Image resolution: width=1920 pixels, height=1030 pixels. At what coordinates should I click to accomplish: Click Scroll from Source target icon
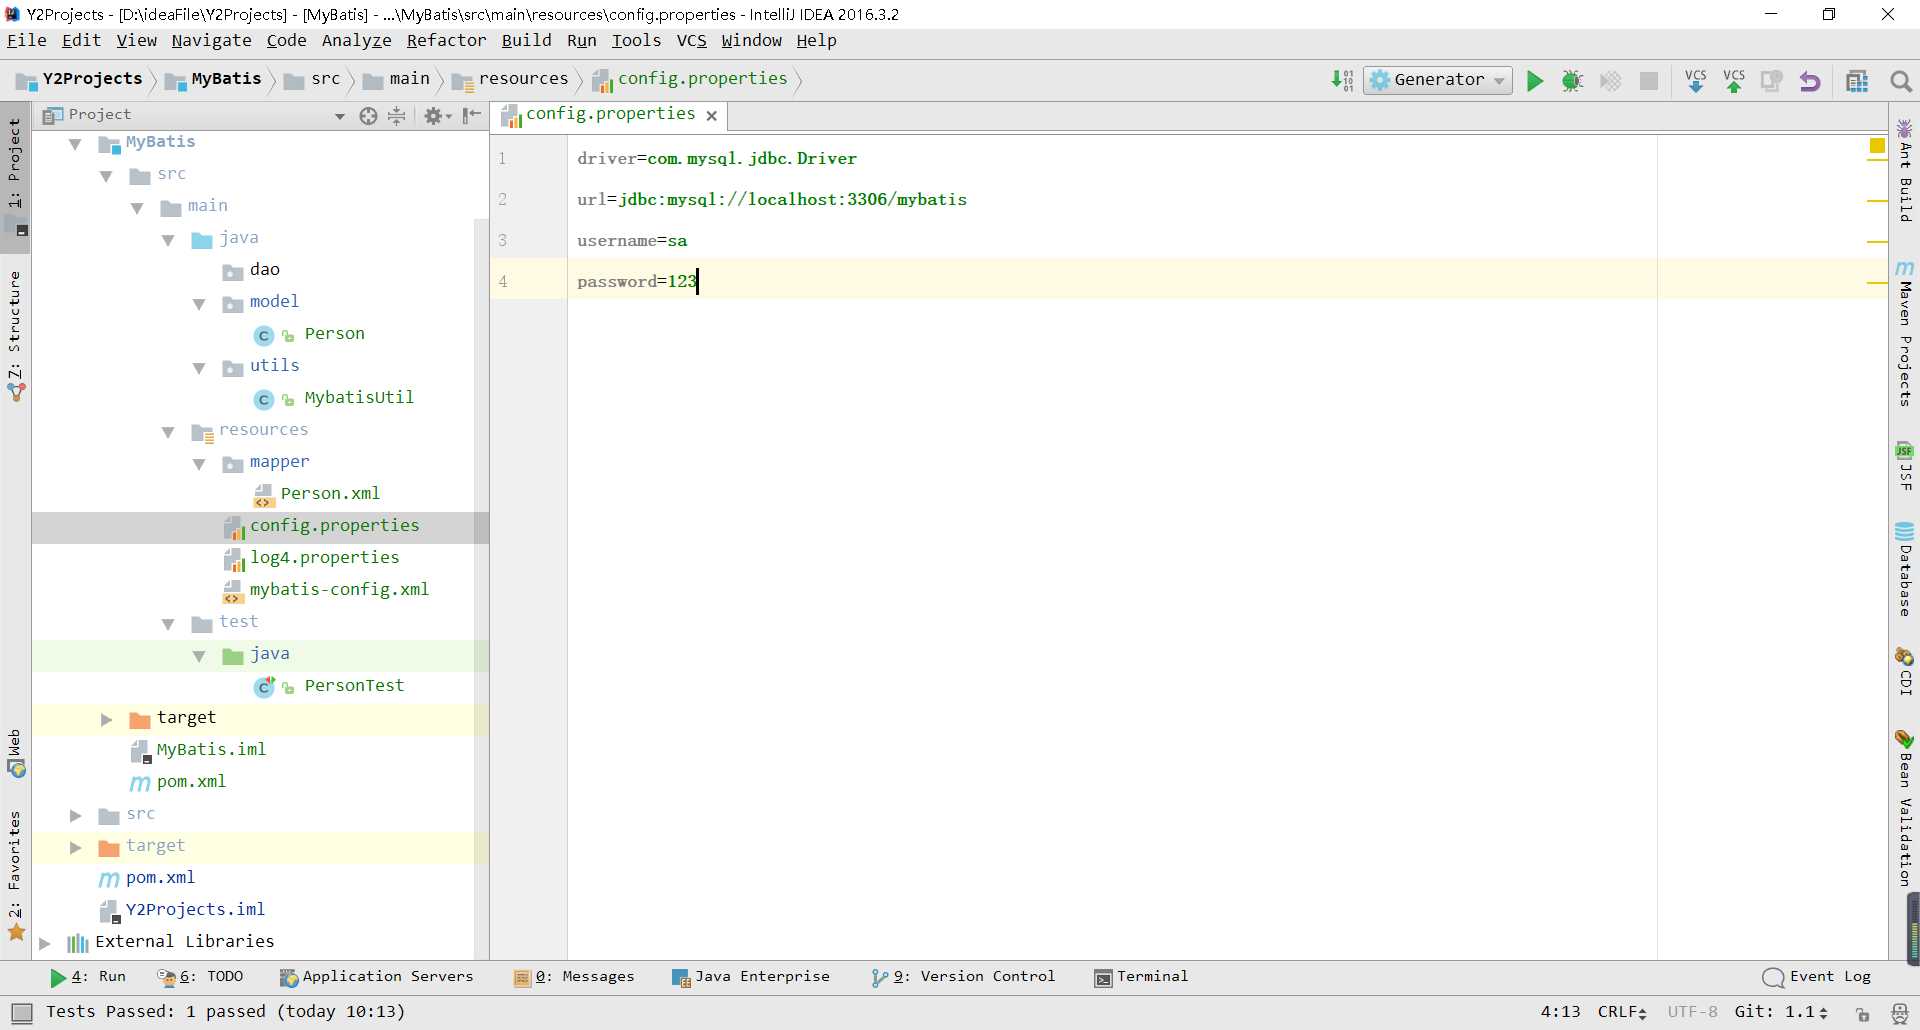[368, 116]
